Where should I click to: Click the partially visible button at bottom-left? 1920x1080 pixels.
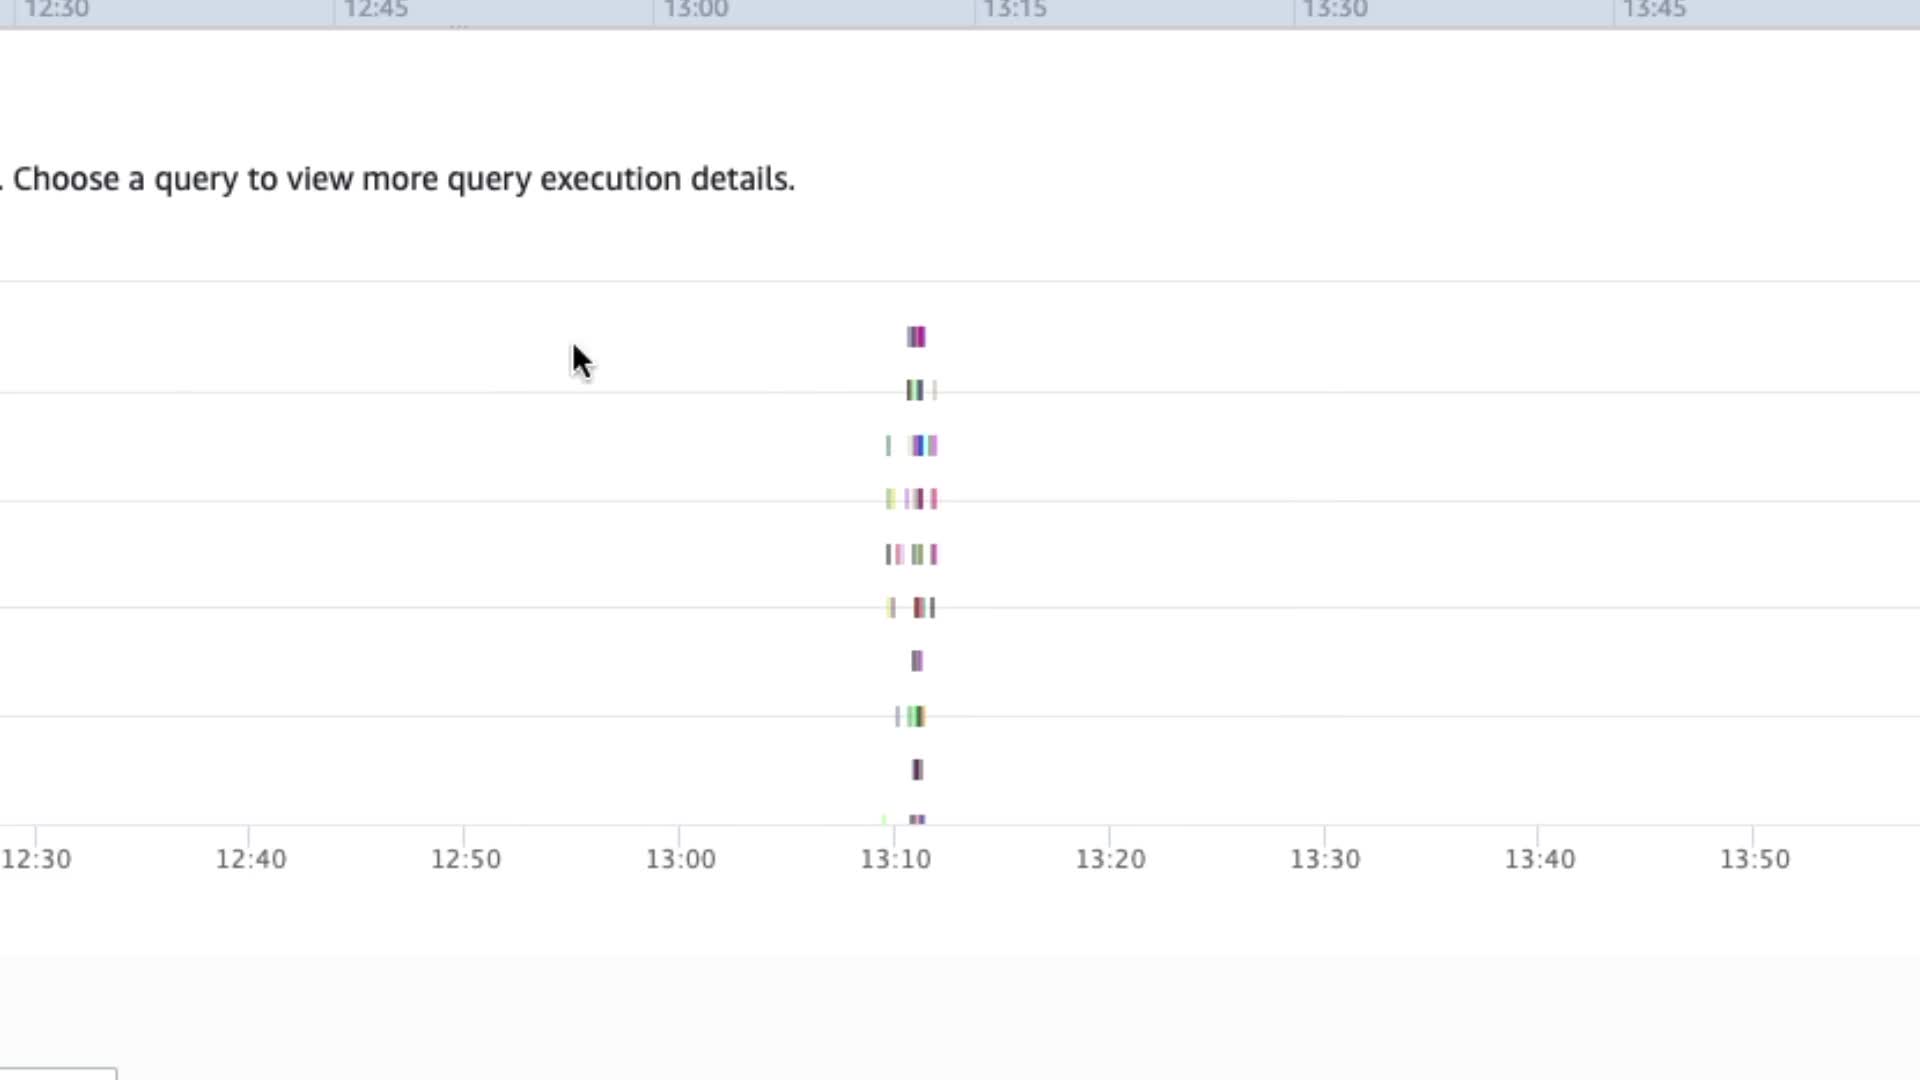click(x=58, y=1074)
